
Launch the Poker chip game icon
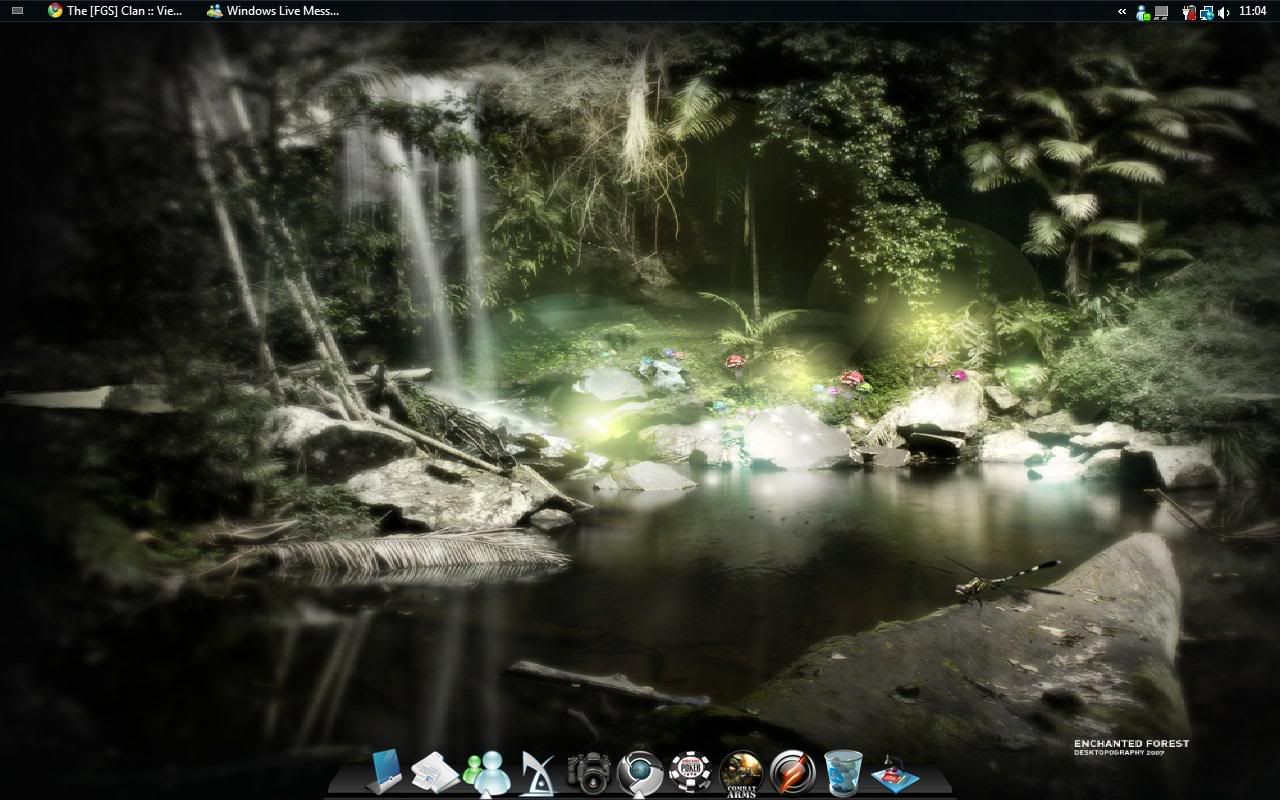click(x=690, y=772)
